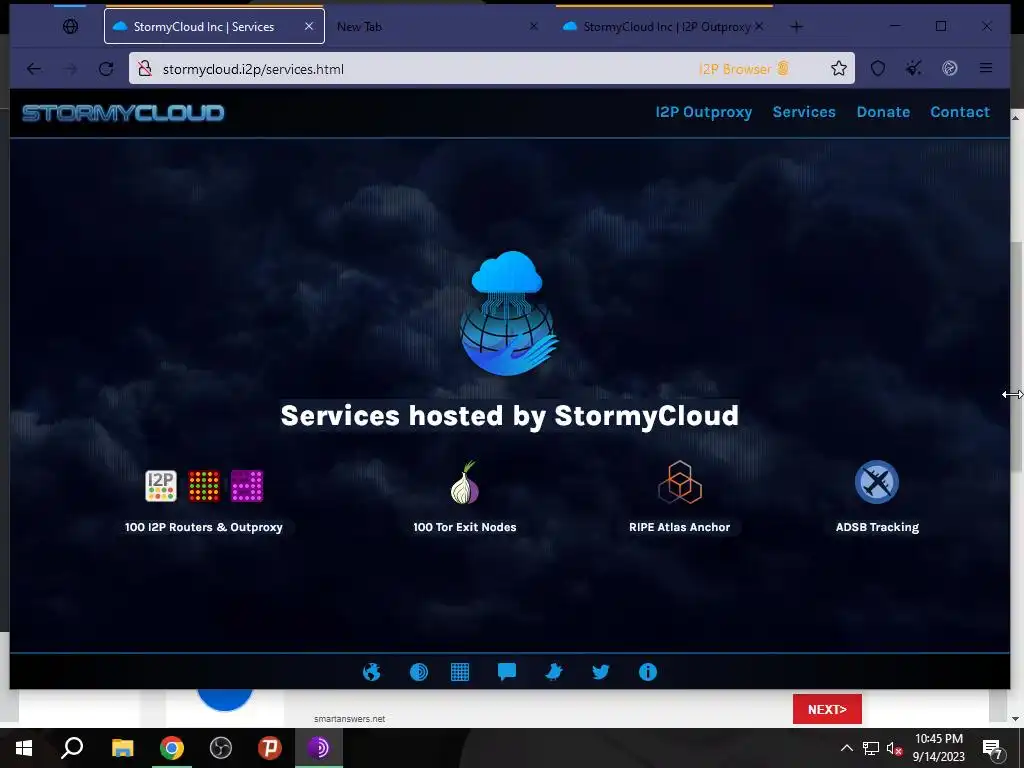The height and width of the screenshot is (768, 1024).
Task: Close the StormyCloud Services tab
Action: coord(309,26)
